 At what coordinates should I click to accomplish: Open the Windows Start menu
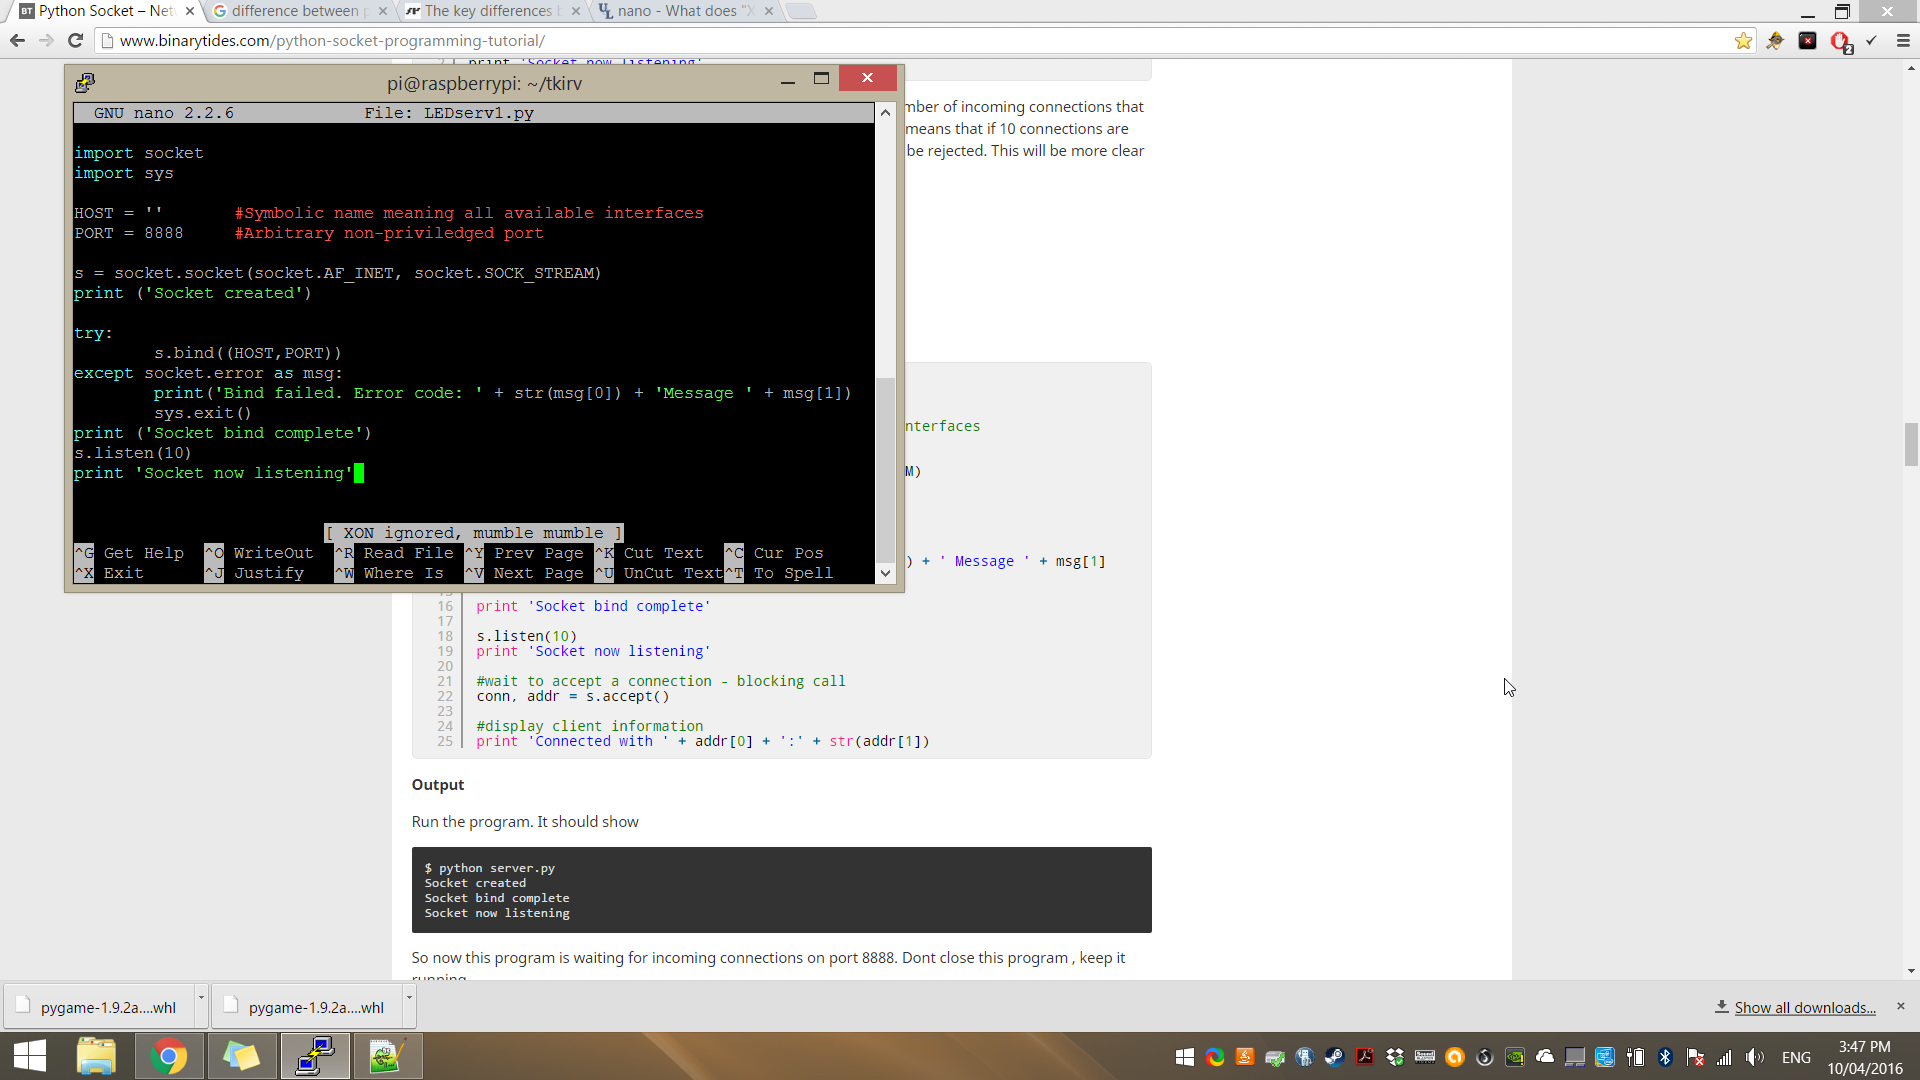[30, 1056]
